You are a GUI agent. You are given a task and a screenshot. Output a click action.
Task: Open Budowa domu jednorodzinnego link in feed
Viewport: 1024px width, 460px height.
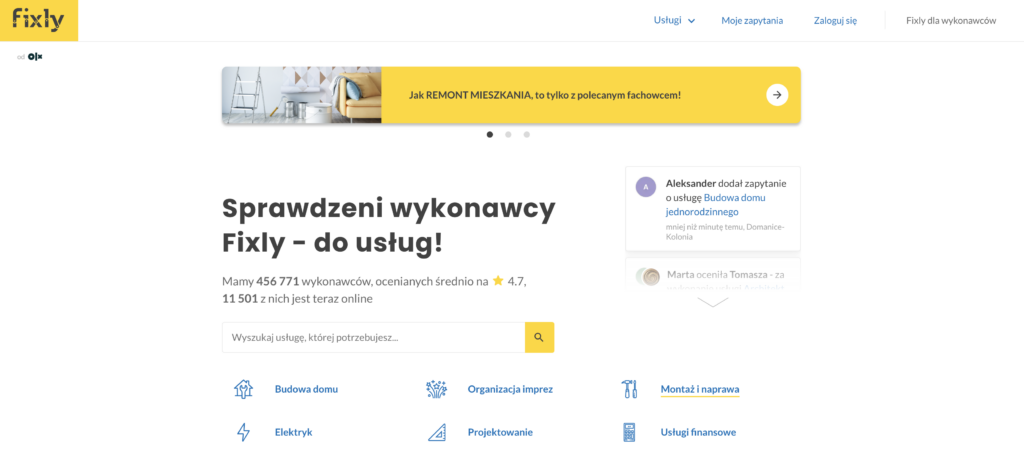click(716, 205)
